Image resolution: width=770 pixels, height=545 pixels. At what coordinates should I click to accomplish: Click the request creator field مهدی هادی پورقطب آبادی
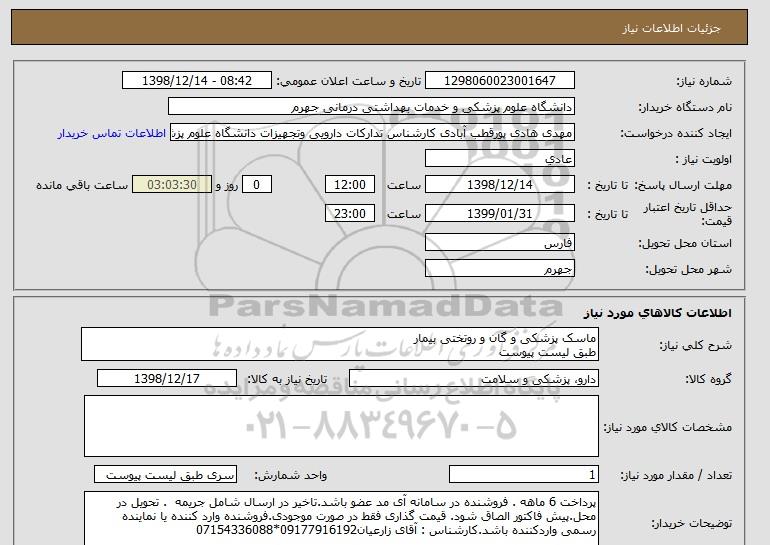click(x=372, y=133)
